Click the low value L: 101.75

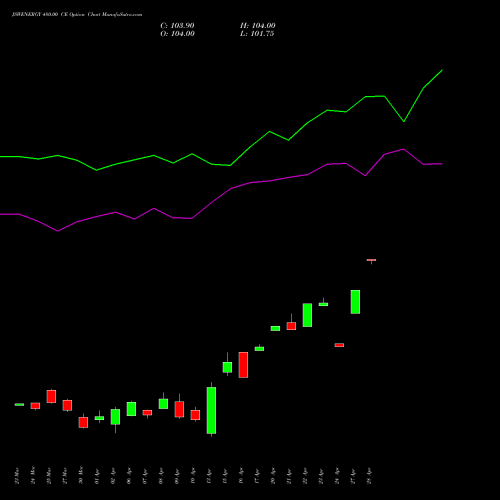pos(257,34)
